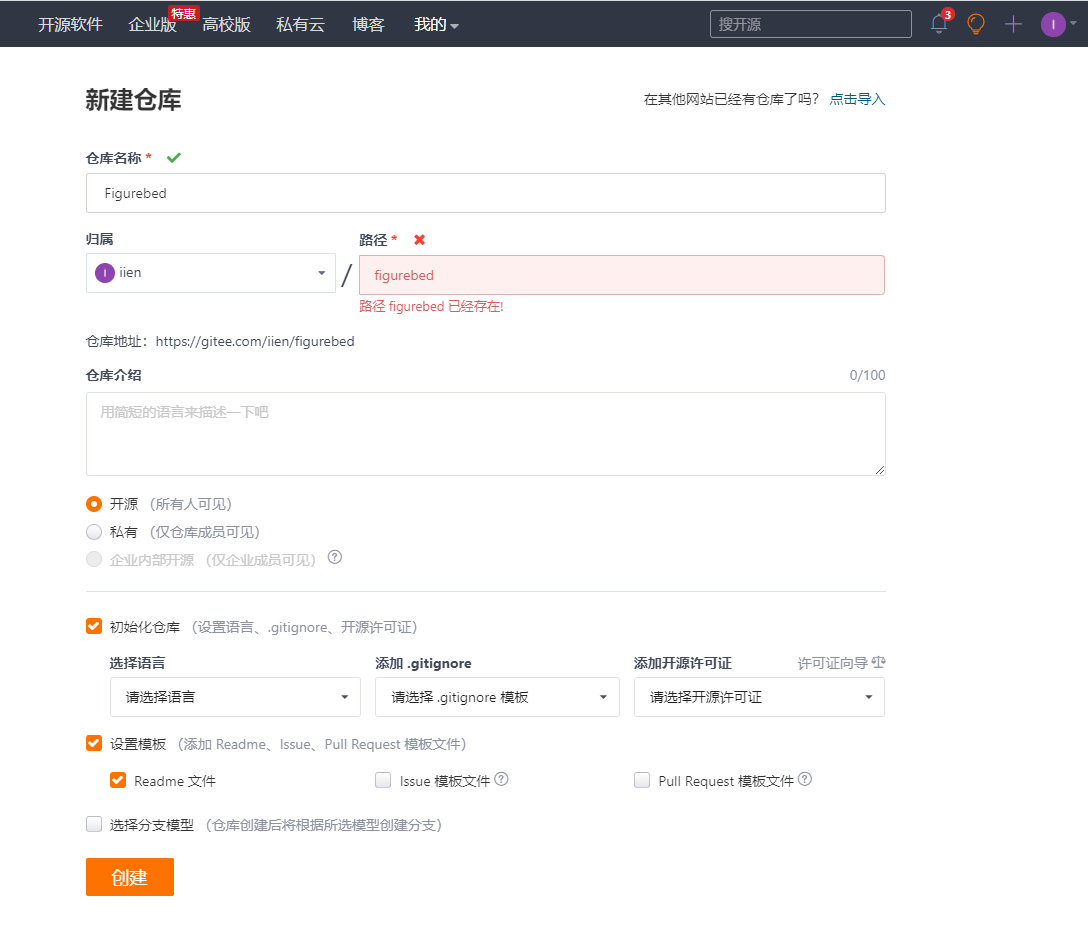Click the repository URL gitee.com/iien/figurebed
This screenshot has width=1088, height=929.
[x=255, y=341]
